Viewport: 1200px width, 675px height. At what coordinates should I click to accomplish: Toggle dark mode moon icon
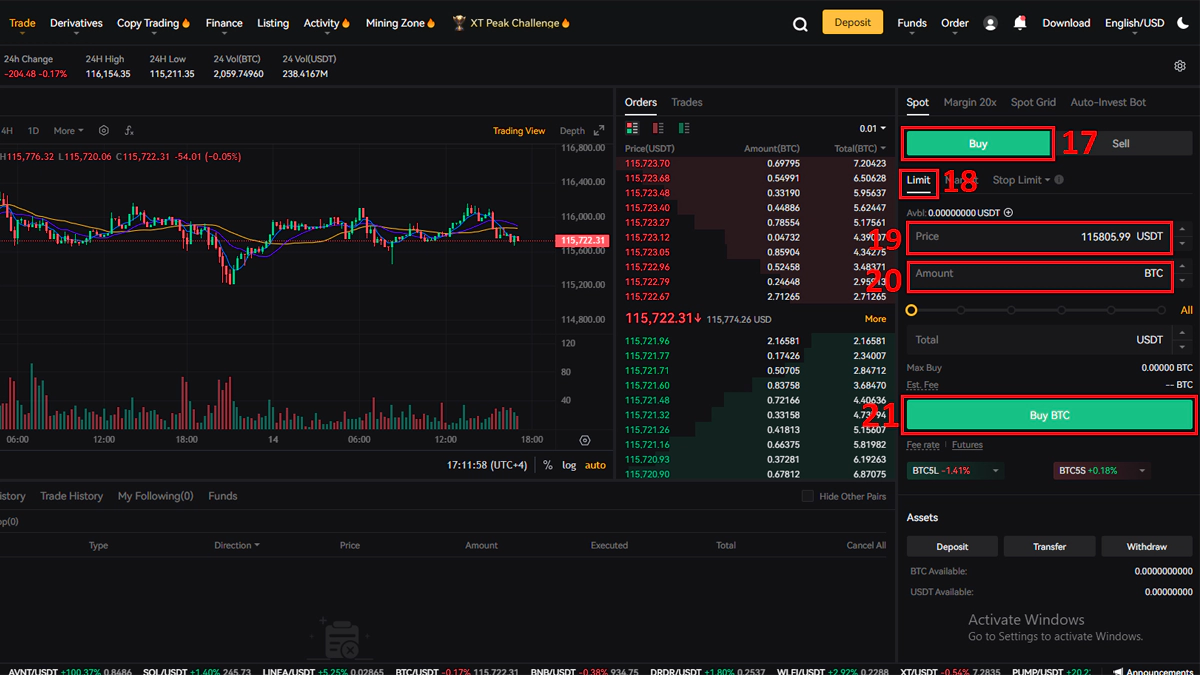(1183, 23)
